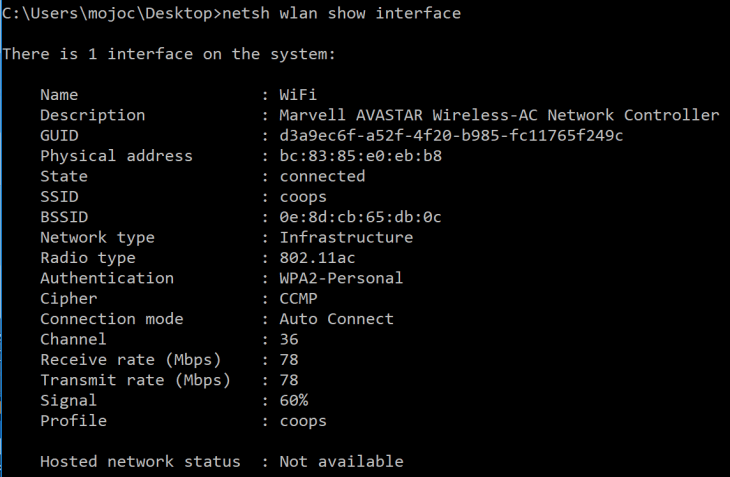Click the SSID value coops
This screenshot has height=477, width=730.
(x=303, y=197)
